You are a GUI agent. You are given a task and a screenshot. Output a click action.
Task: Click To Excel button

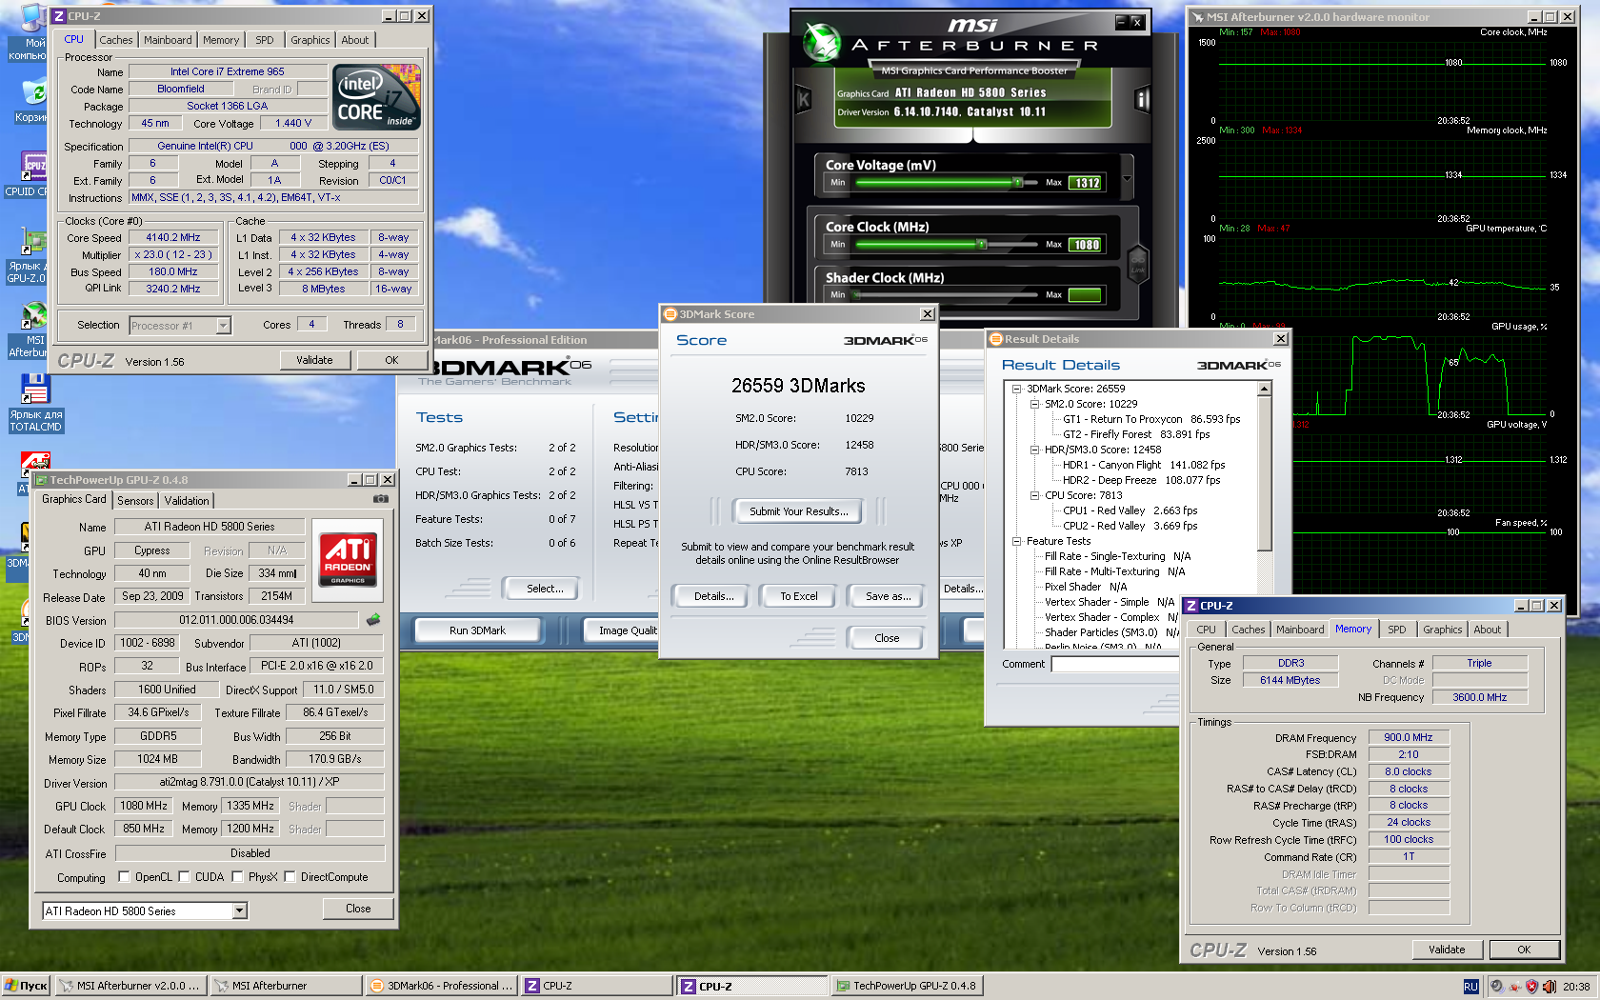798,596
